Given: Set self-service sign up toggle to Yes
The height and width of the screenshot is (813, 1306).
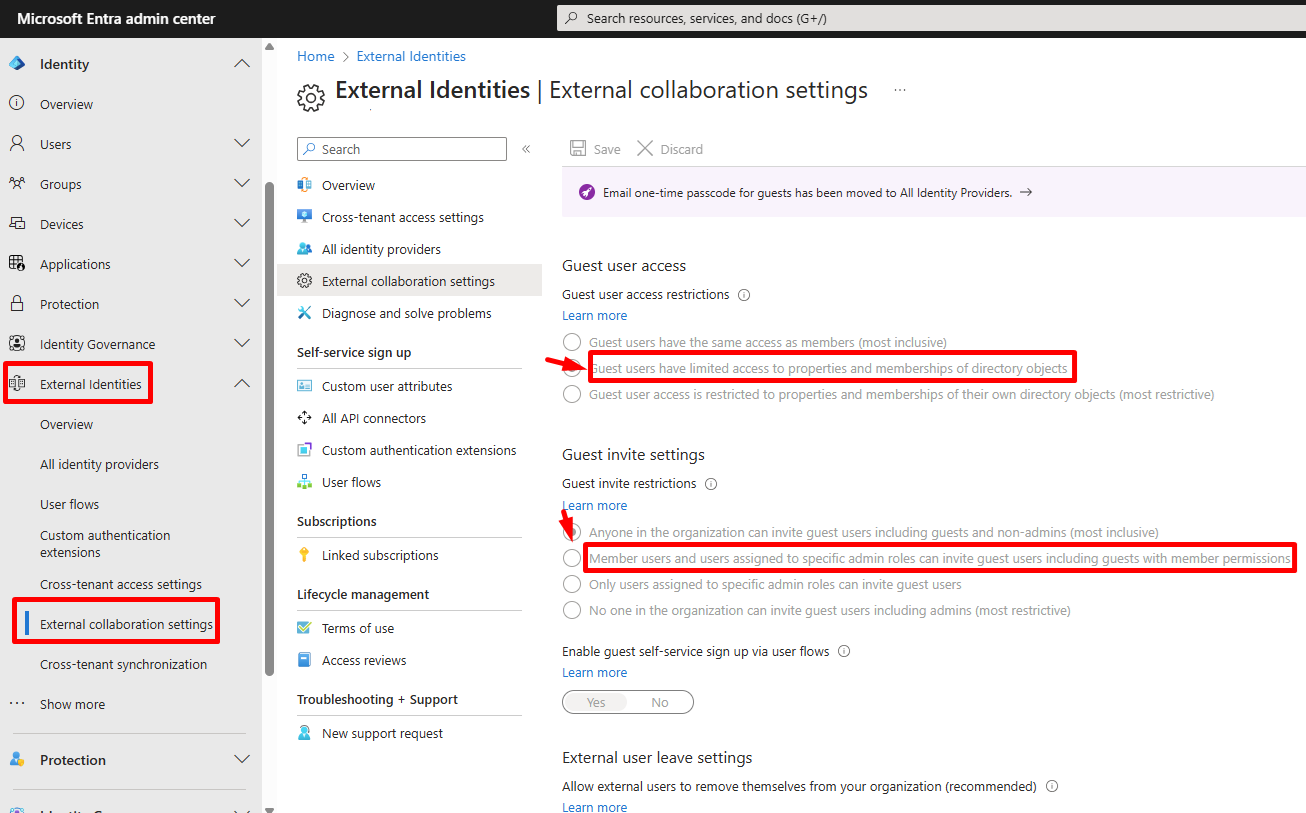Looking at the screenshot, I should click(x=596, y=702).
